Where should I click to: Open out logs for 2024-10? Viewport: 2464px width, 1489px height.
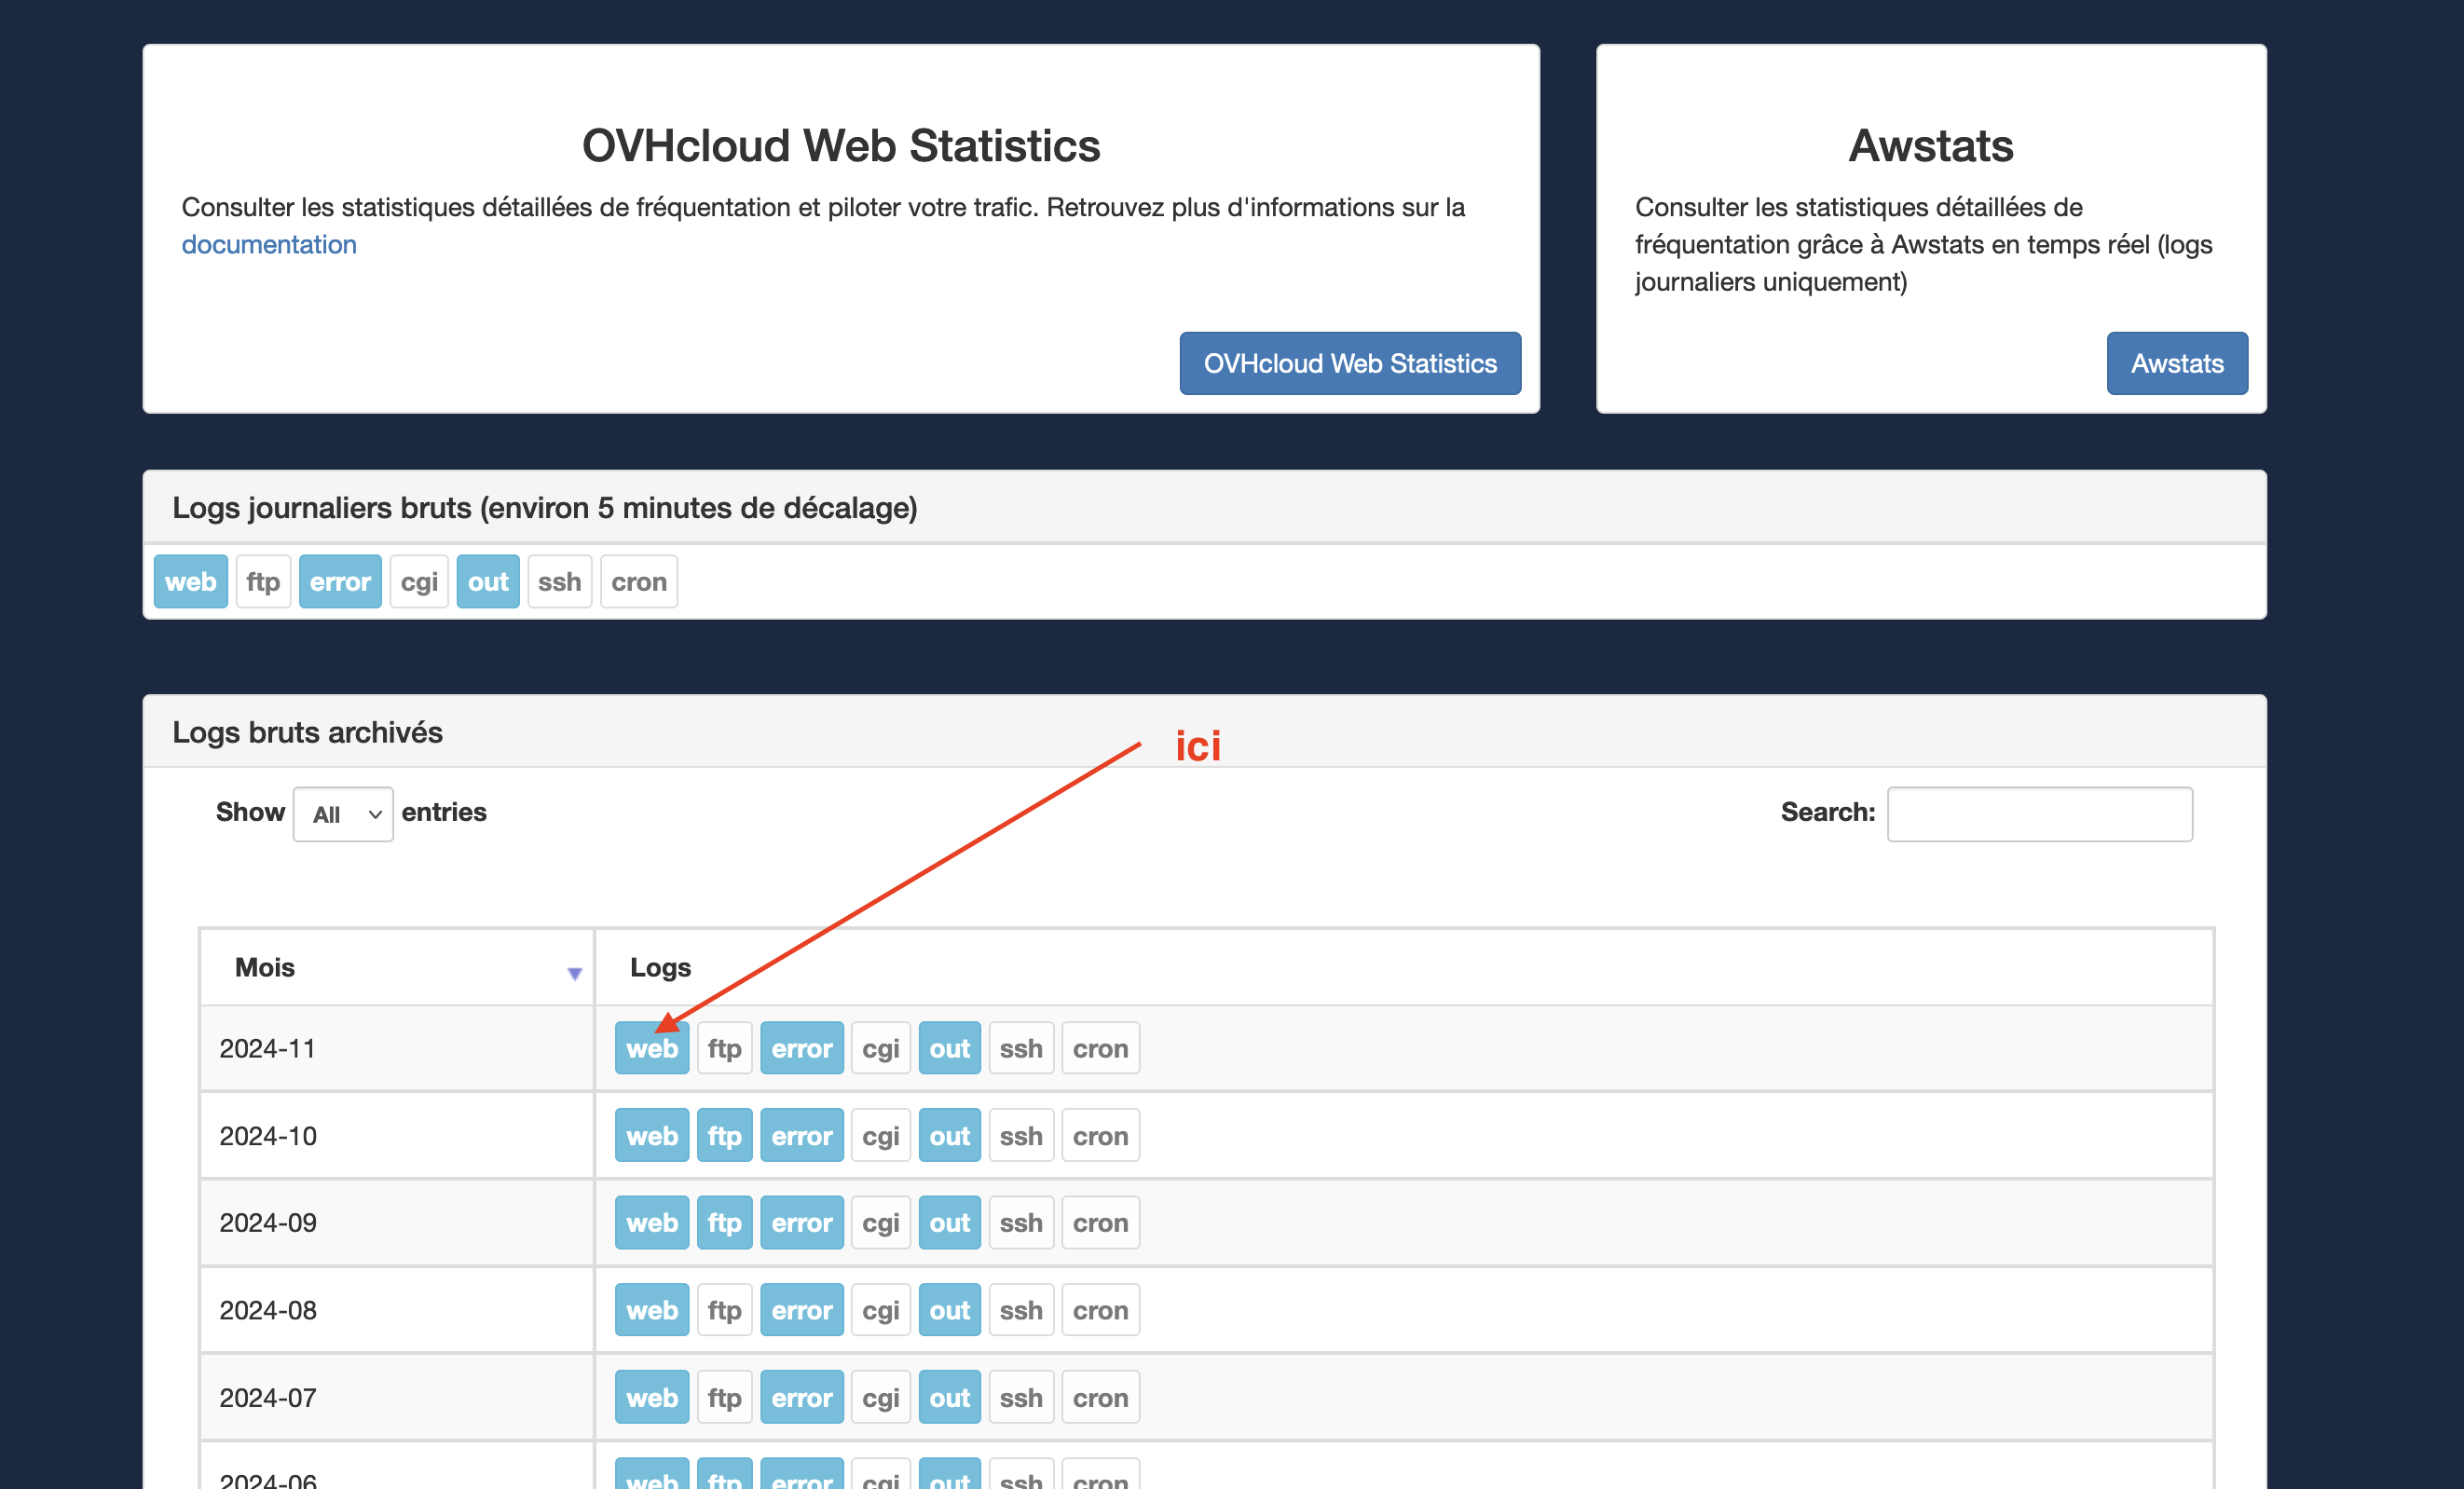(949, 1135)
